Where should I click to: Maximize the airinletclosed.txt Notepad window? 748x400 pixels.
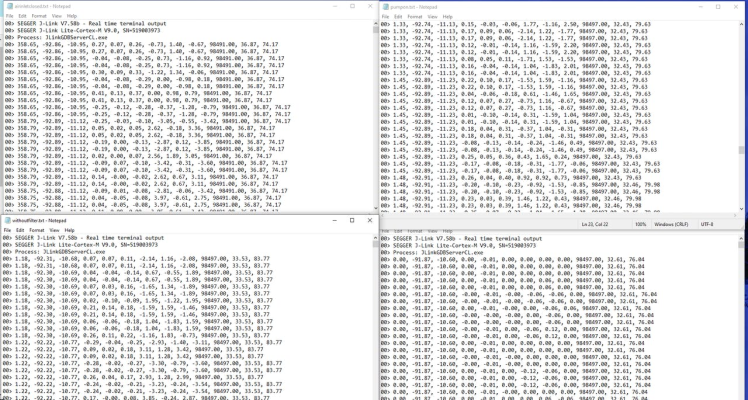tap(353, 6)
